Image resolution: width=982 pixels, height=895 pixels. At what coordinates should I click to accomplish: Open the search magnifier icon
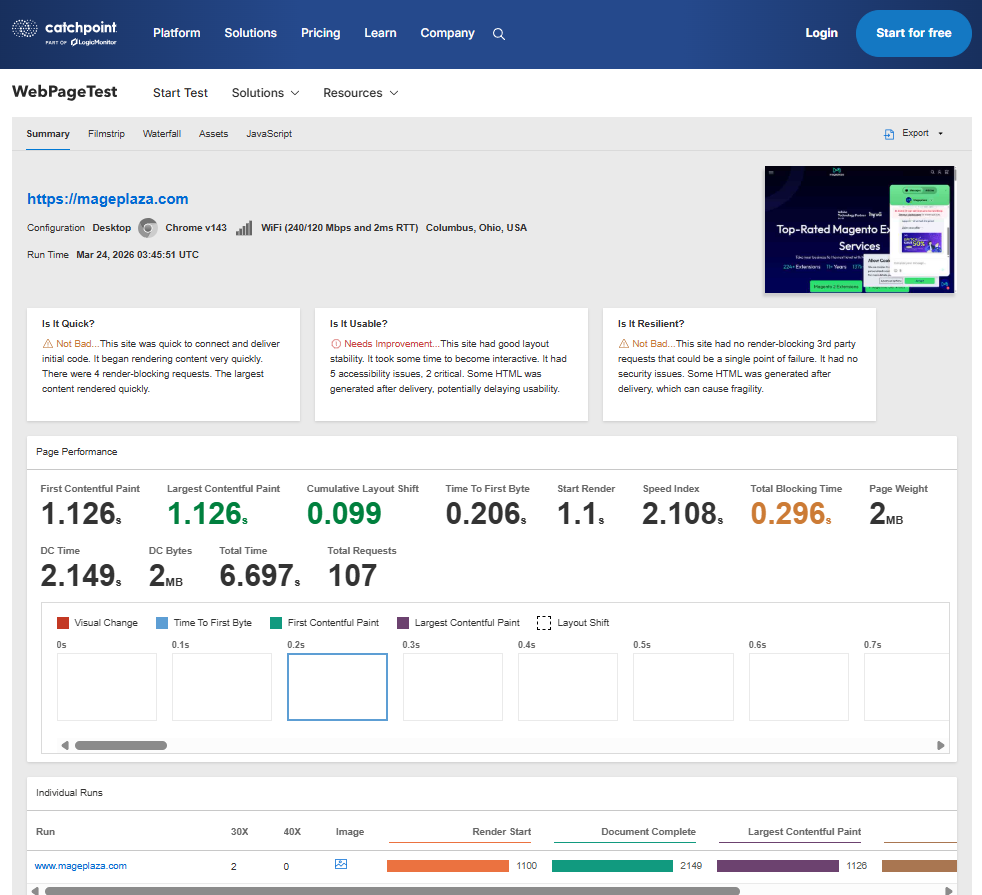pyautogui.click(x=498, y=33)
